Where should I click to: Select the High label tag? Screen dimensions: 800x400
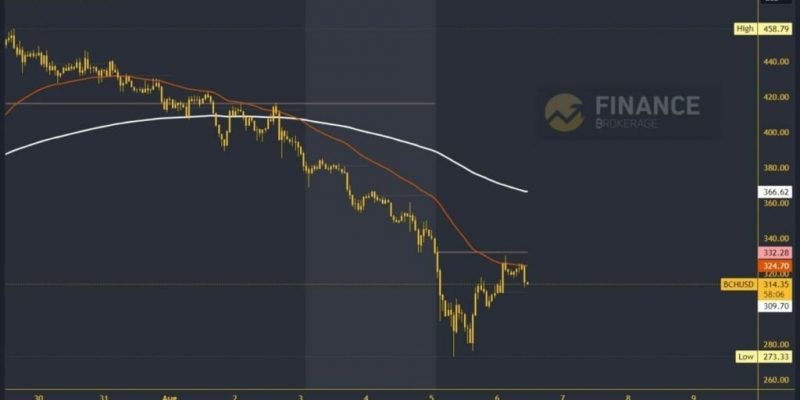[x=745, y=29]
